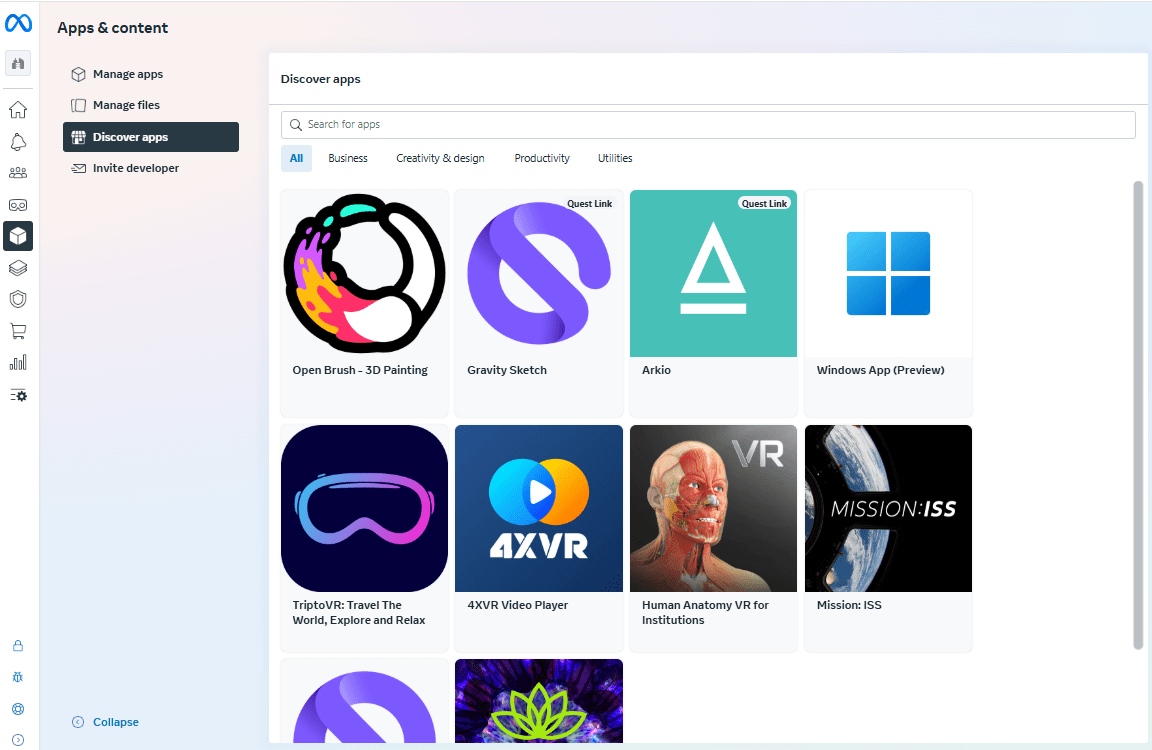Open notifications bell icon
This screenshot has width=1152, height=750.
(18, 142)
